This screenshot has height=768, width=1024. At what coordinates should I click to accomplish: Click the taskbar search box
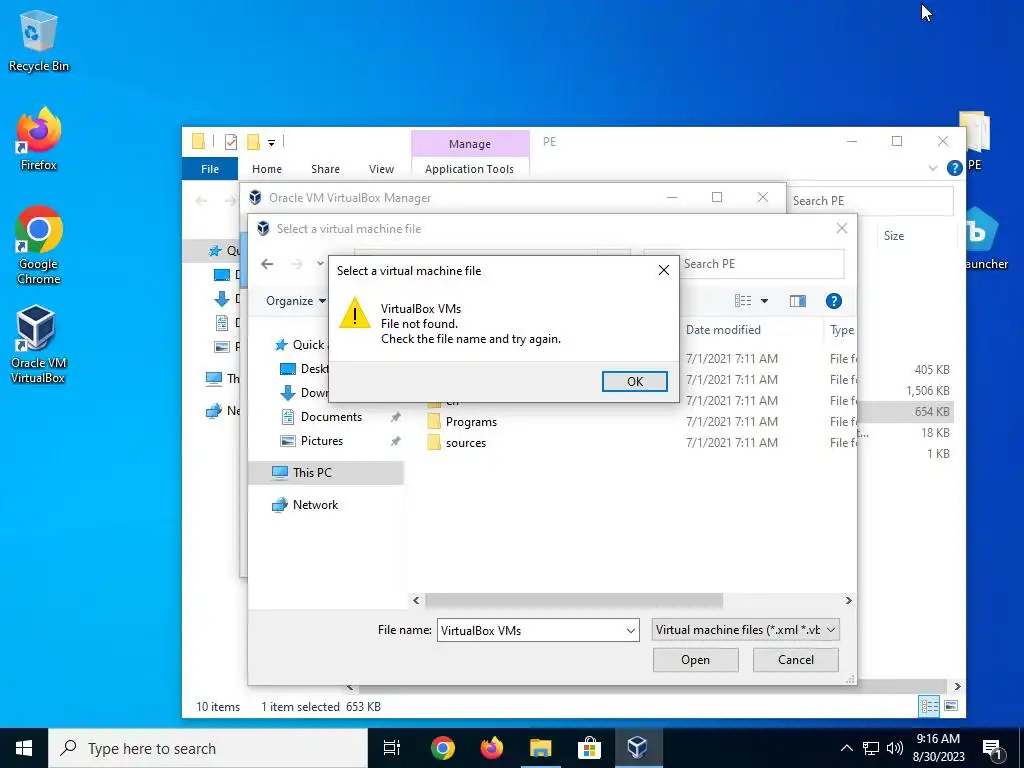pyautogui.click(x=208, y=748)
